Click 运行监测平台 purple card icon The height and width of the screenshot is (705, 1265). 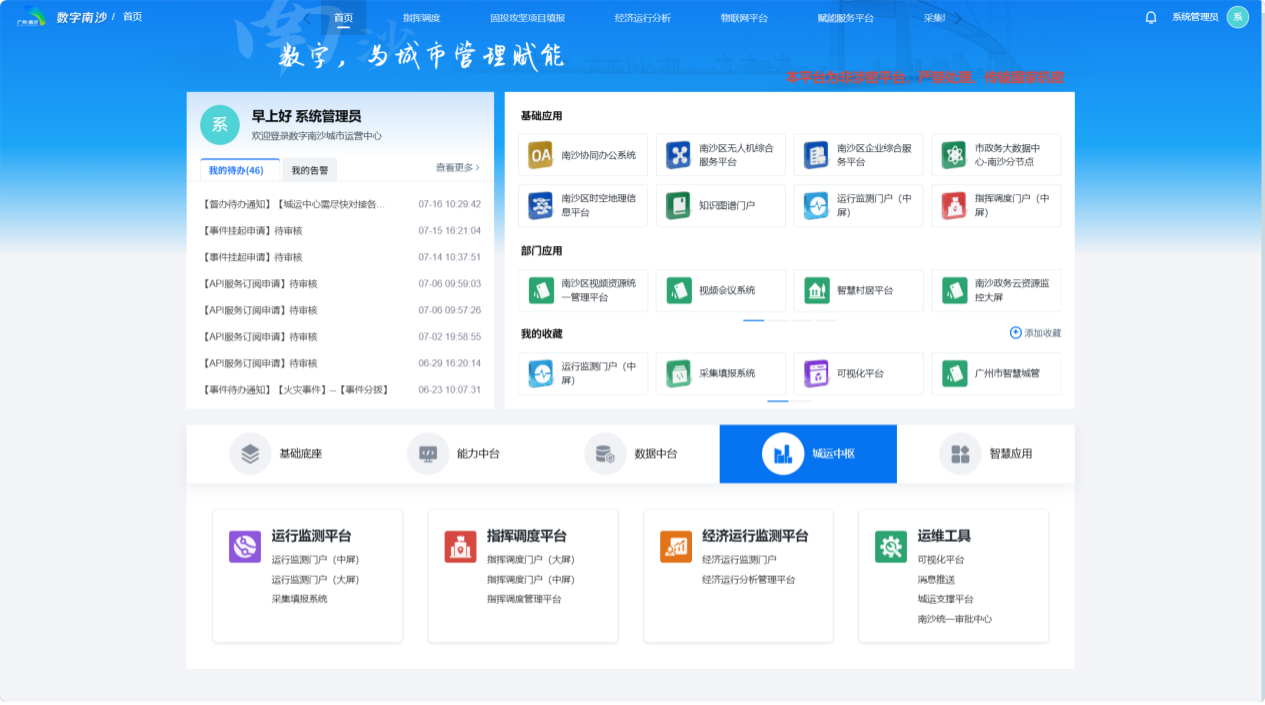[245, 546]
